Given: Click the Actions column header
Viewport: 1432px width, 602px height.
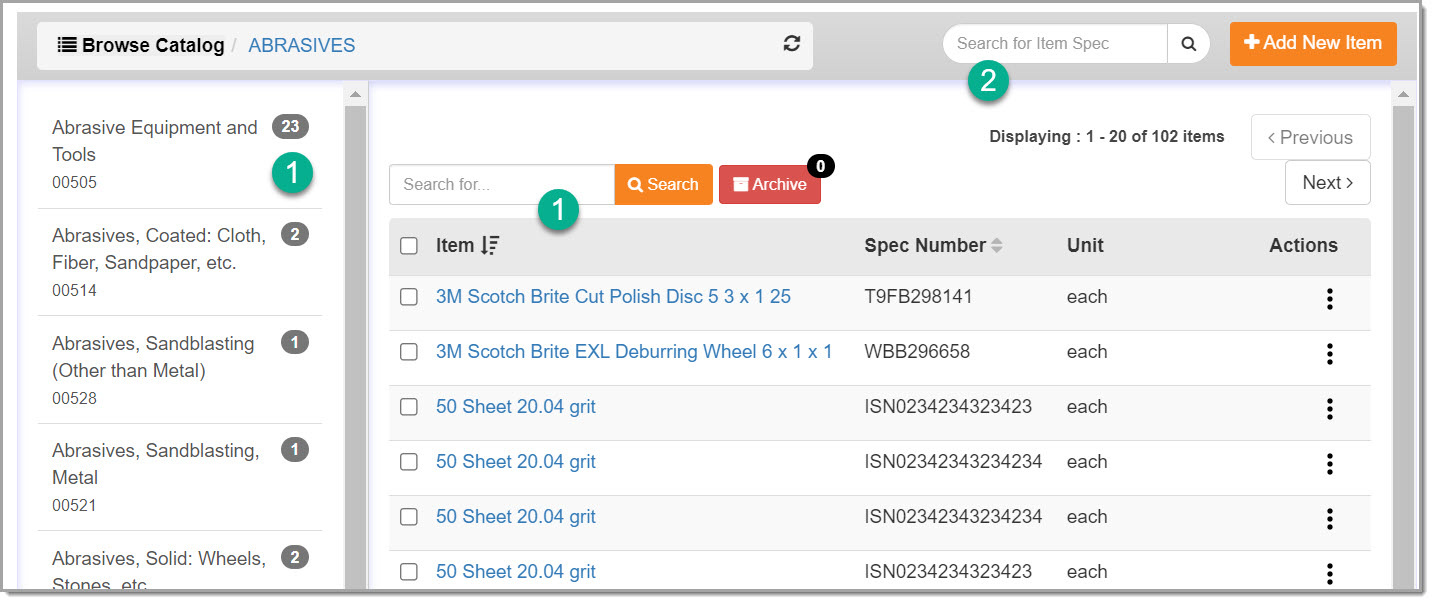Looking at the screenshot, I should (1303, 245).
